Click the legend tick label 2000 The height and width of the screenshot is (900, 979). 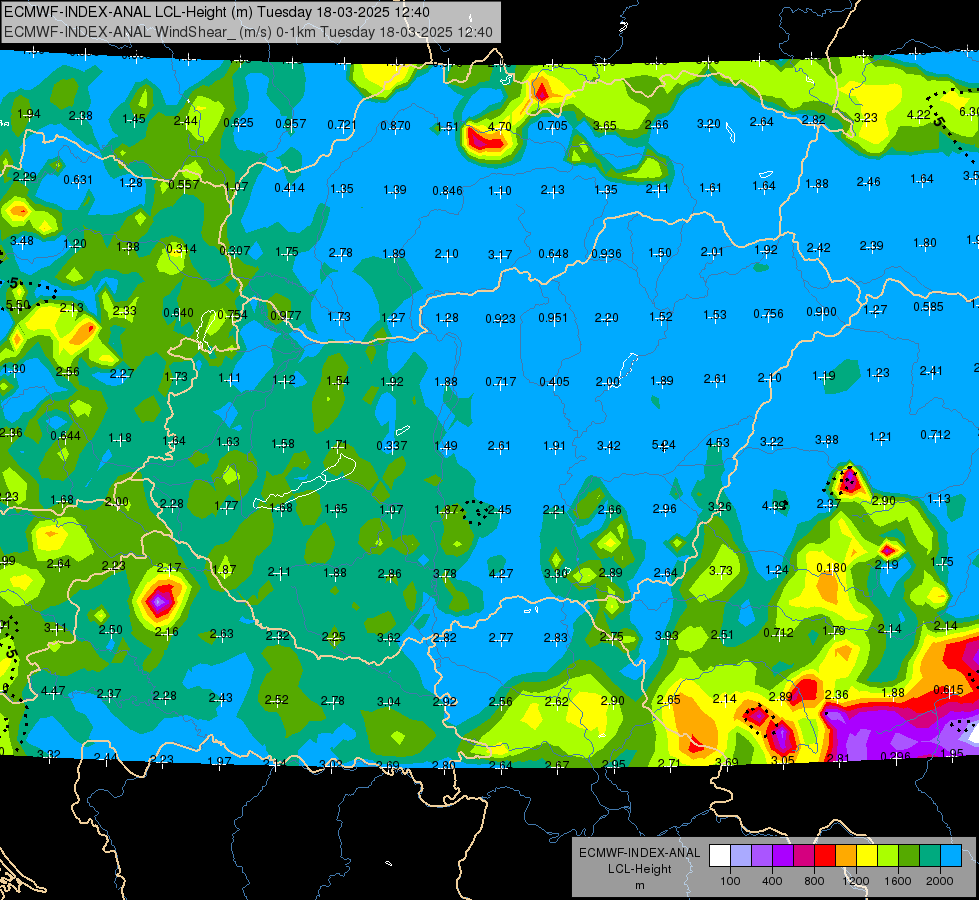click(x=940, y=881)
